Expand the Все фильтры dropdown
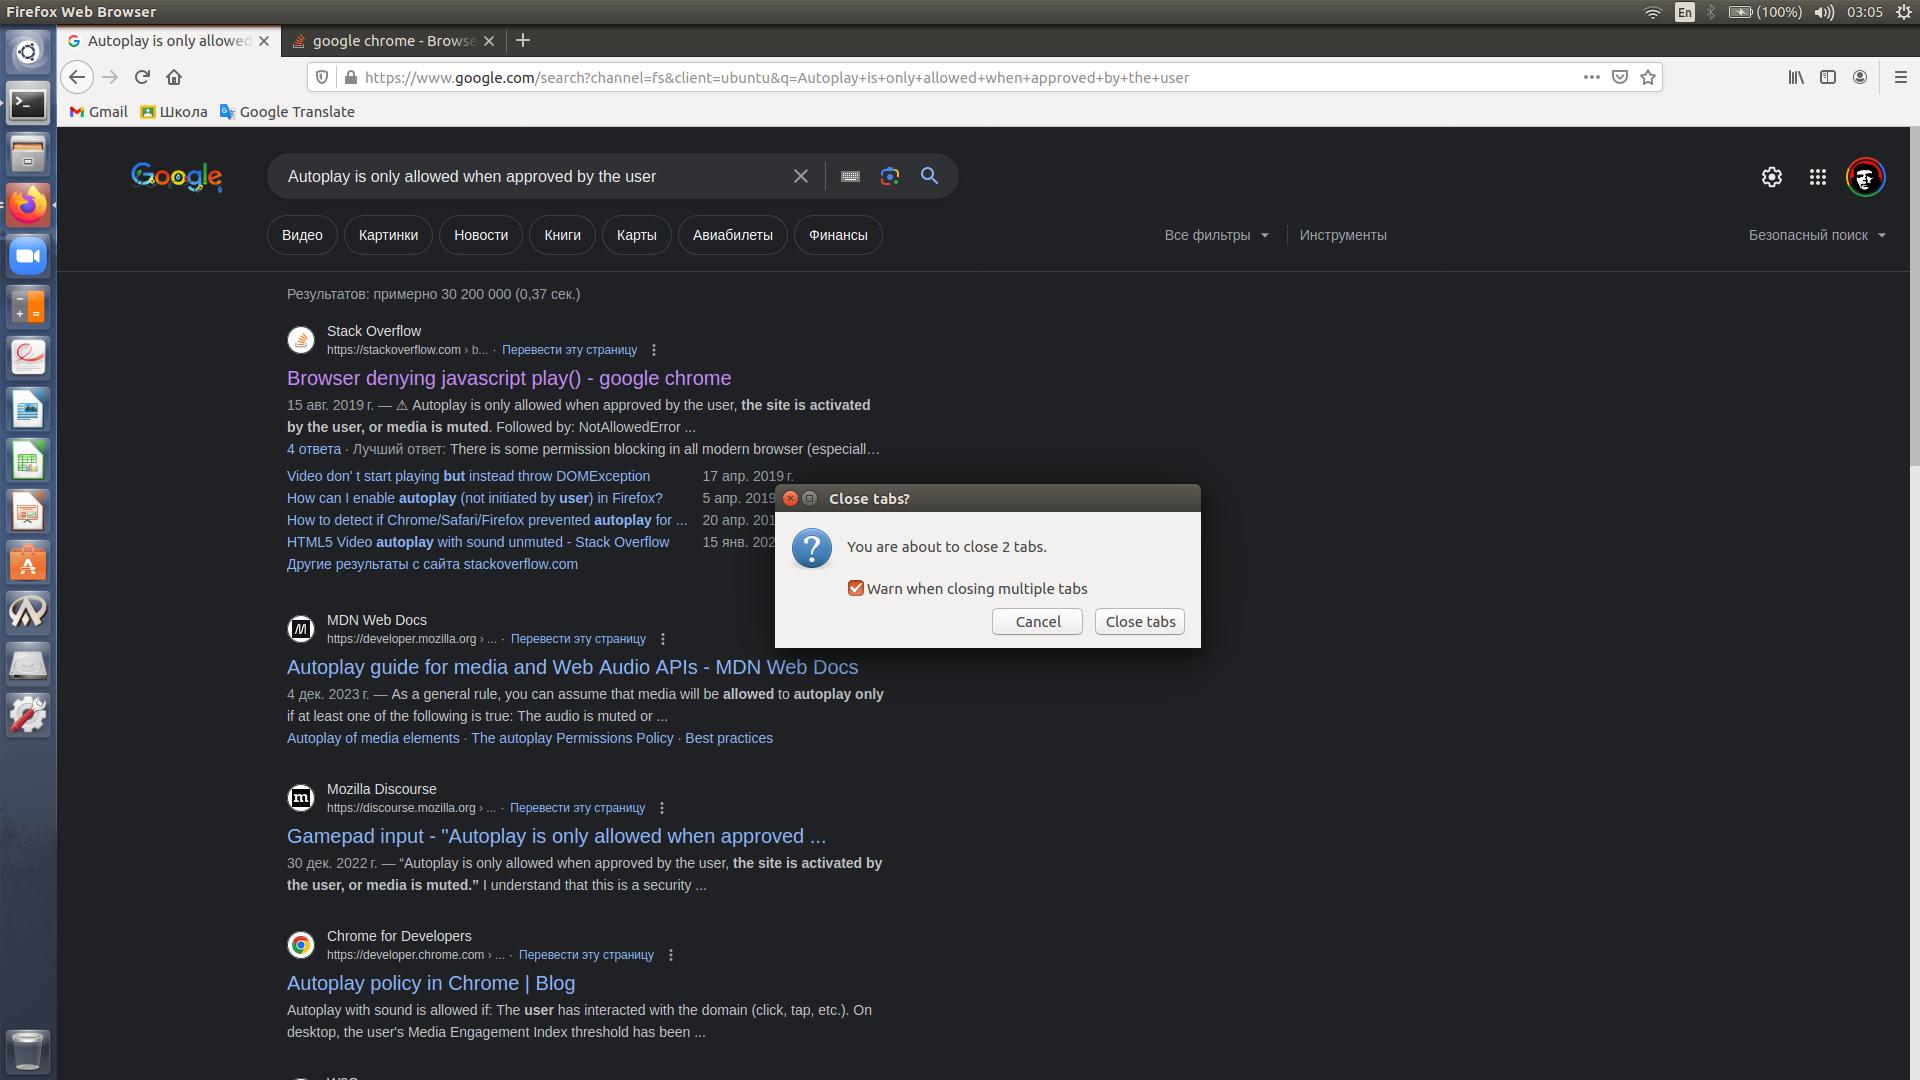This screenshot has width=1920, height=1080. point(1216,235)
